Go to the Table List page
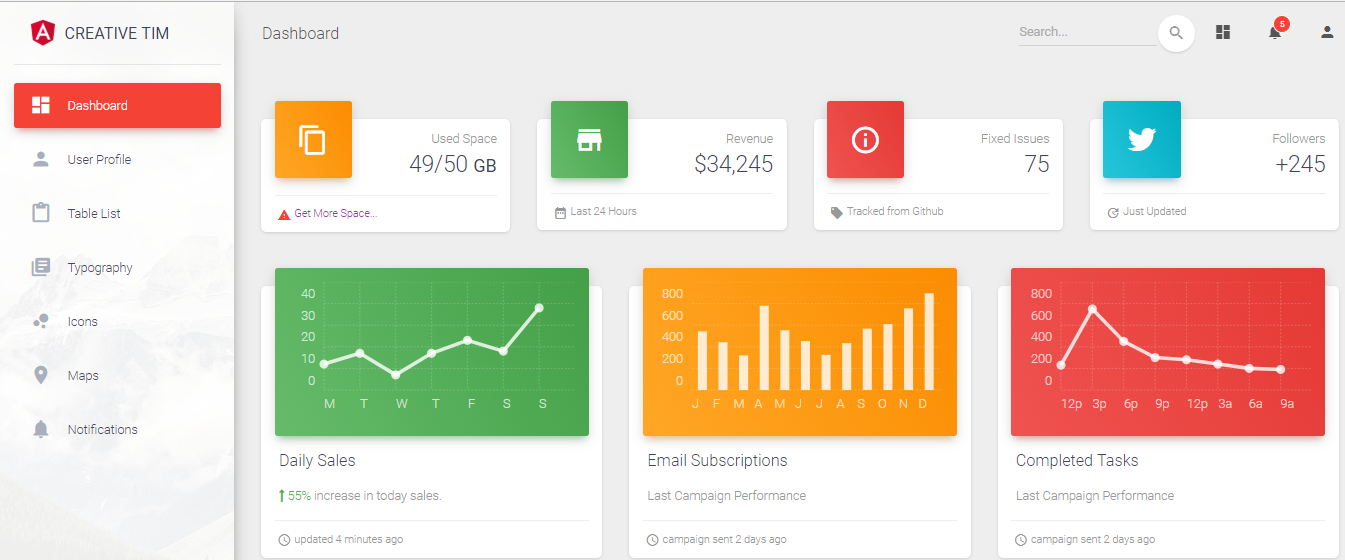This screenshot has width=1345, height=560. point(117,213)
